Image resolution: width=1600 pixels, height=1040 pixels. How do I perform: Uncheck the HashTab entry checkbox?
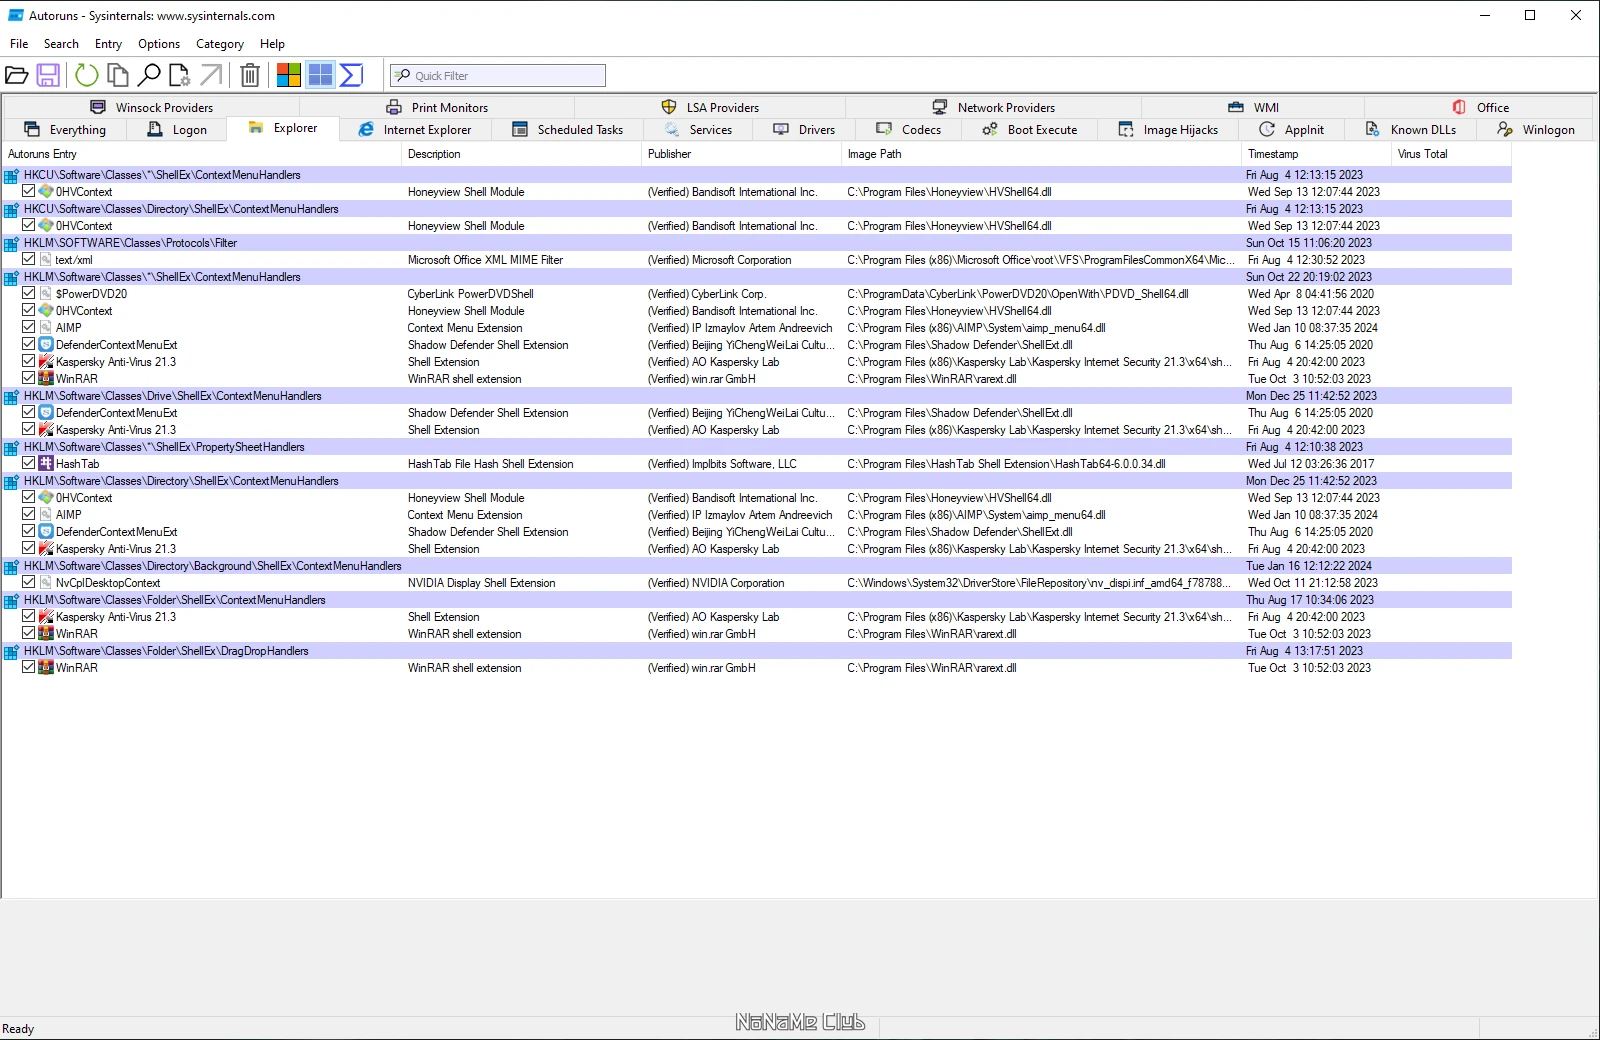tap(29, 463)
